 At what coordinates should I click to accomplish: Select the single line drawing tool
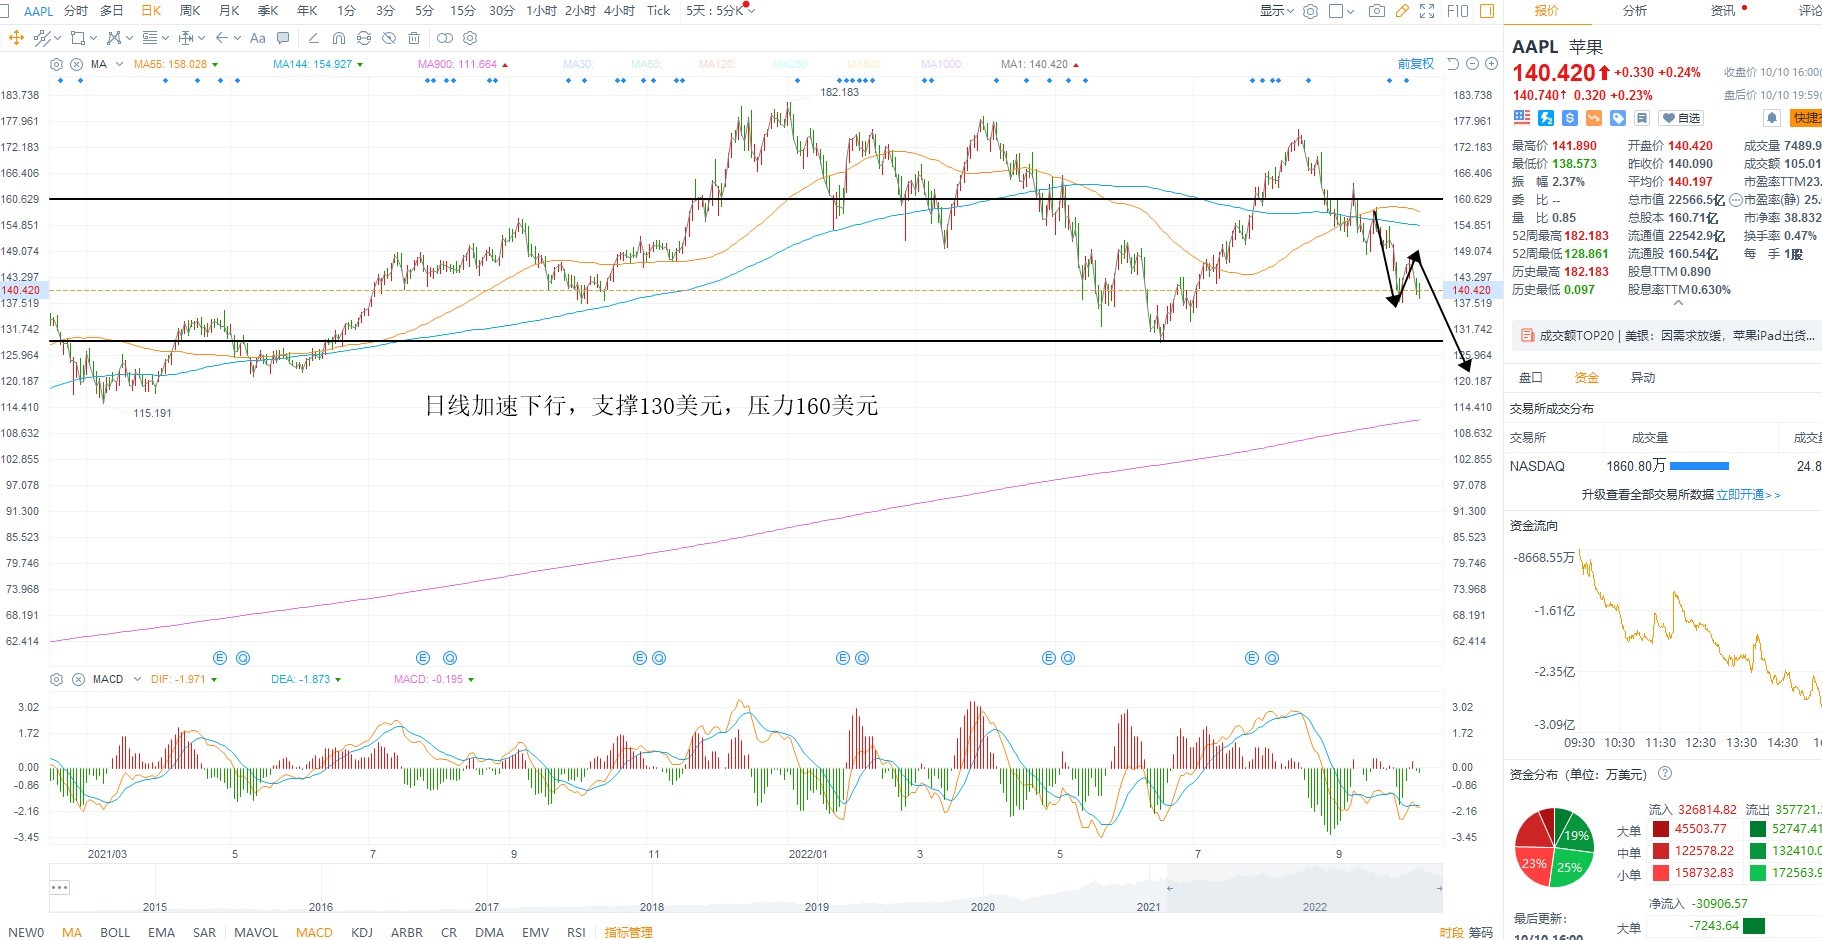point(313,38)
